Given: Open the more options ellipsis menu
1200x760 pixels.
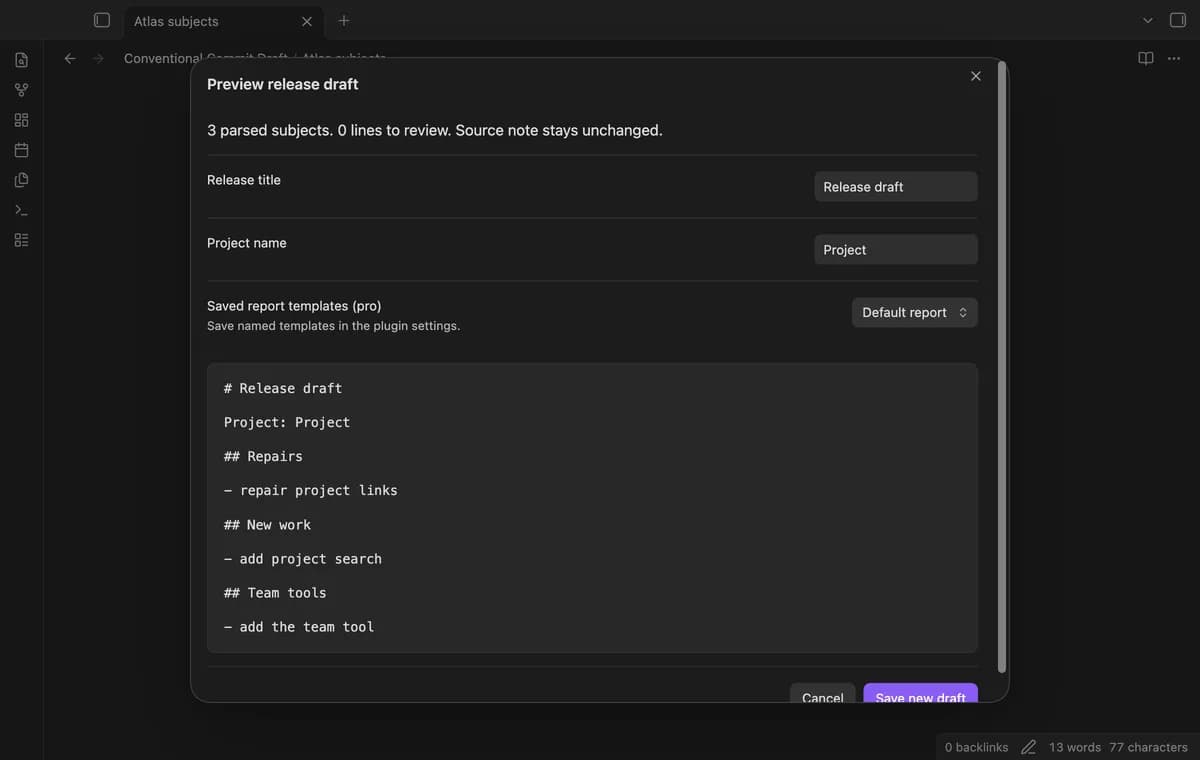Looking at the screenshot, I should (1174, 58).
